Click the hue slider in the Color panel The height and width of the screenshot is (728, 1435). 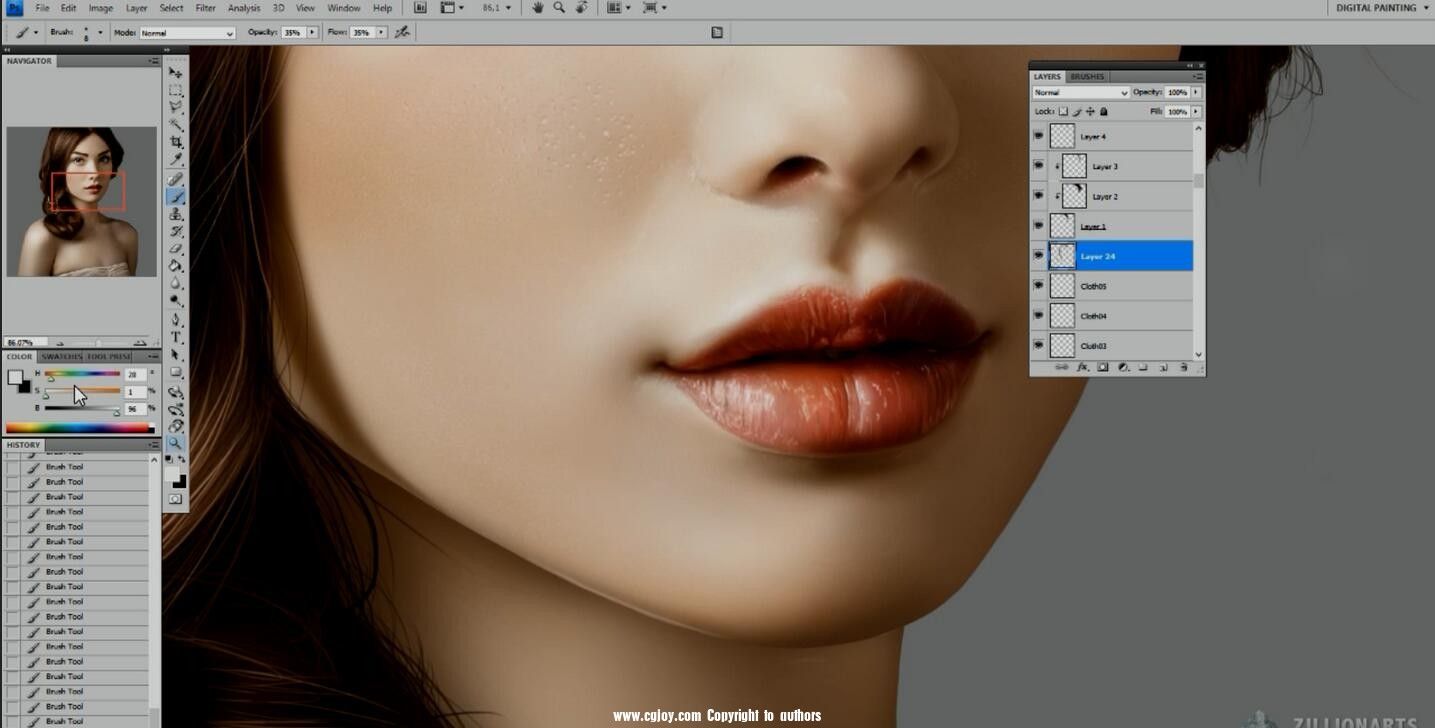pyautogui.click(x=82, y=374)
